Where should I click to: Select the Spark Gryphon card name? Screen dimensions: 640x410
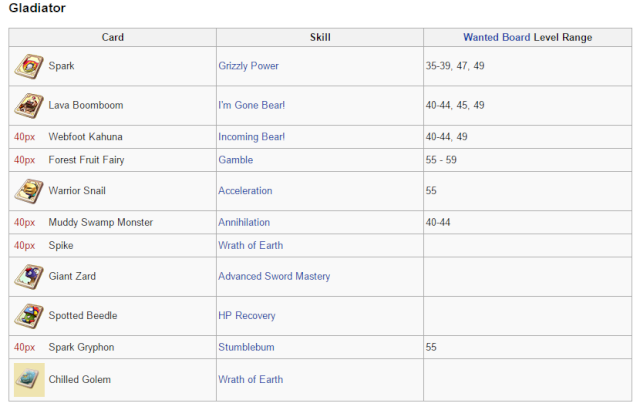click(81, 347)
